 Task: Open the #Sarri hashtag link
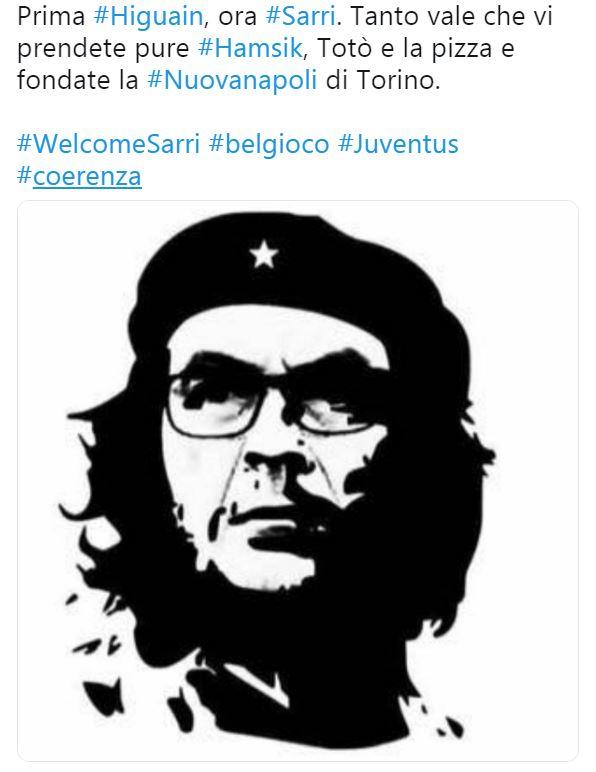click(x=301, y=16)
